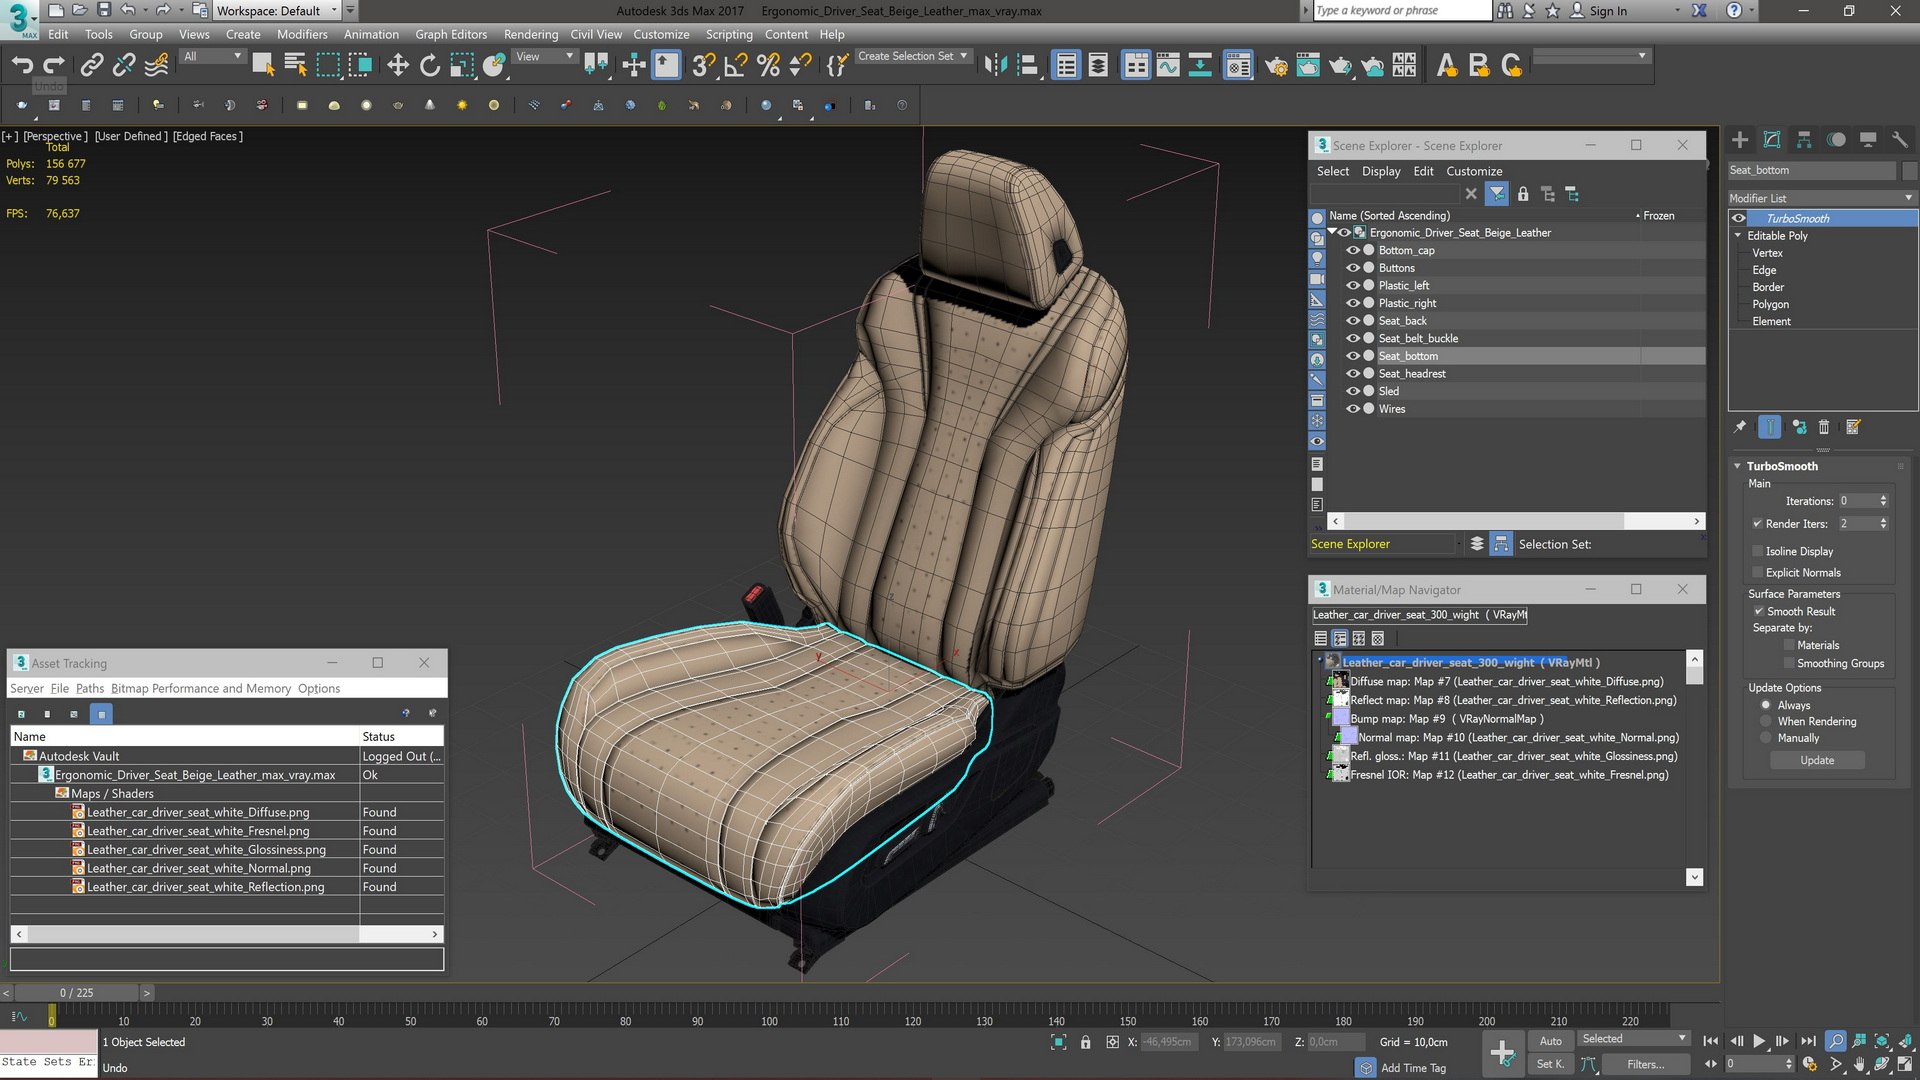Image resolution: width=1920 pixels, height=1080 pixels.
Task: Select Polygon sub-object level
Action: [x=1770, y=305]
